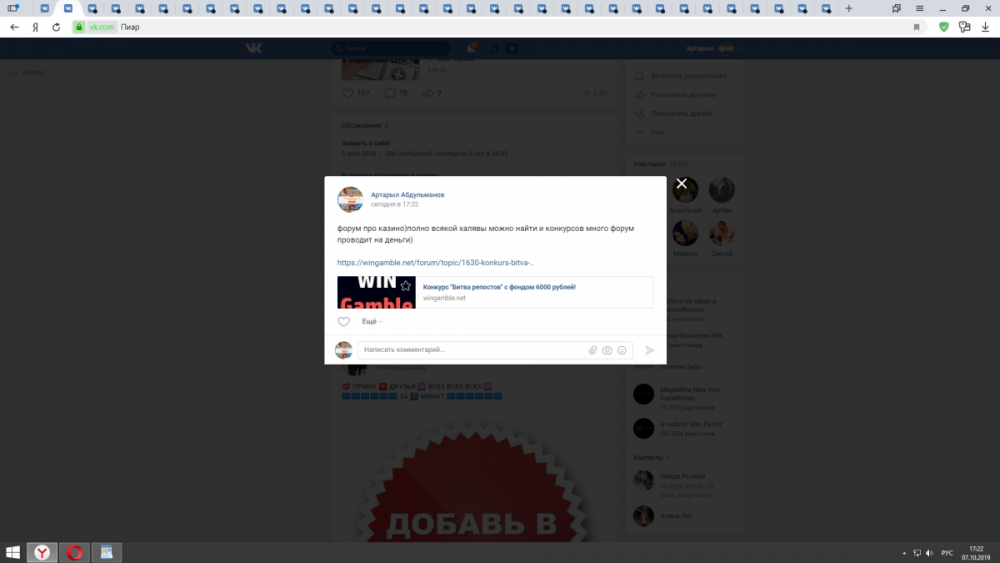Open the 'Maybelline New York' group link

pyautogui.click(x=690, y=393)
